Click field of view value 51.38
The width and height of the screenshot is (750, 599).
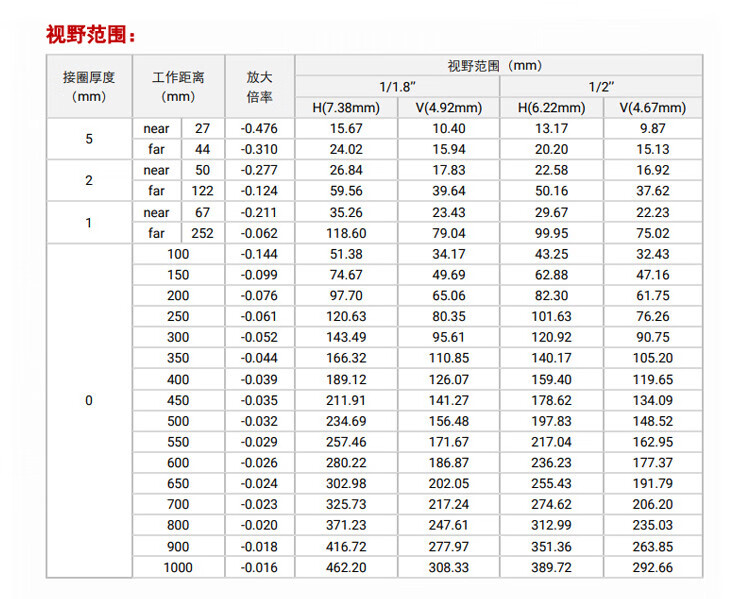[346, 254]
